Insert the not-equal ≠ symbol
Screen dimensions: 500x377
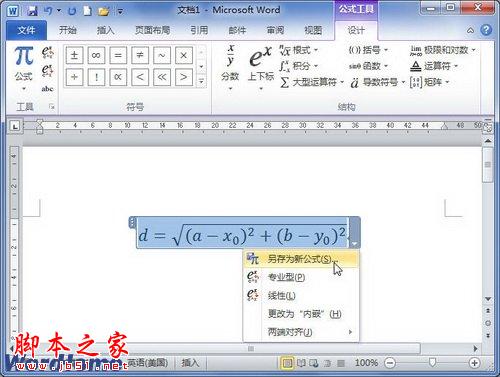(x=140, y=55)
